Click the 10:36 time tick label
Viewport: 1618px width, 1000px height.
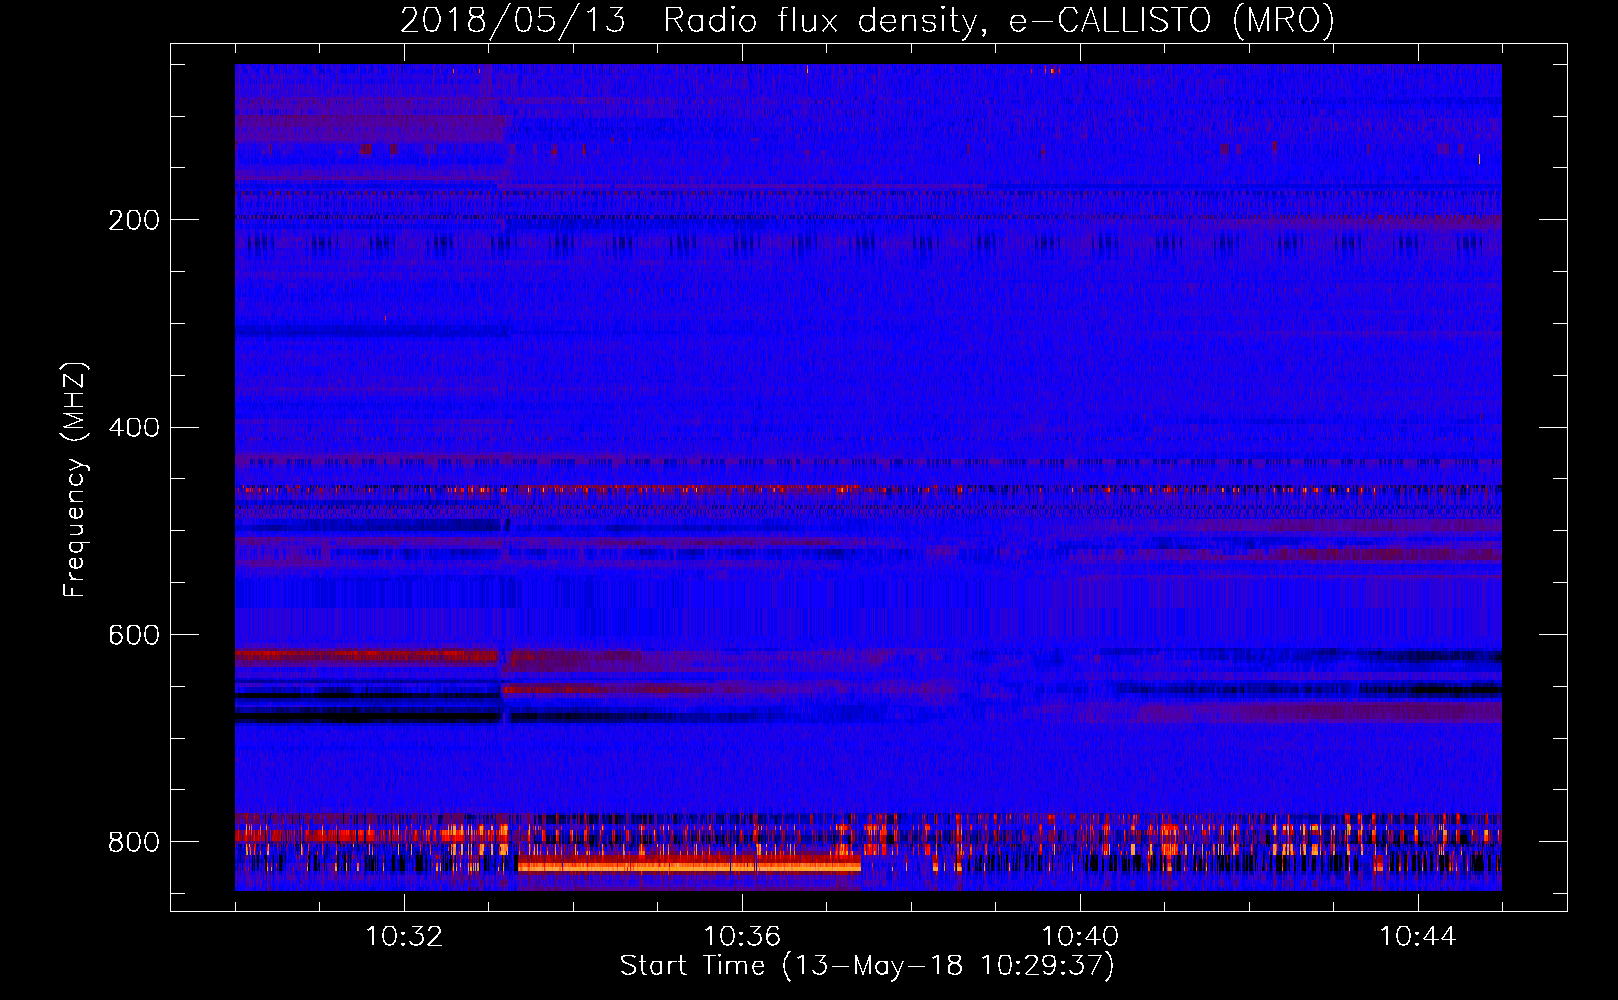pyautogui.click(x=742, y=937)
